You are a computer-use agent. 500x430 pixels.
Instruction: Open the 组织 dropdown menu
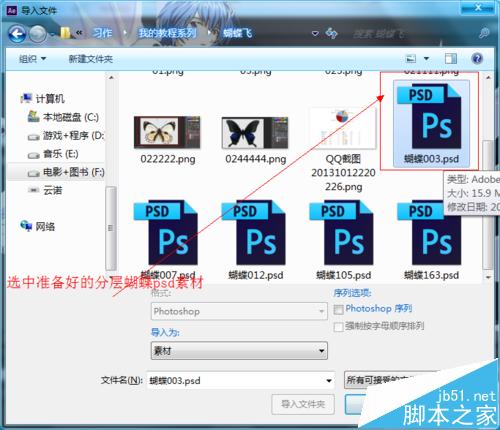point(32,59)
